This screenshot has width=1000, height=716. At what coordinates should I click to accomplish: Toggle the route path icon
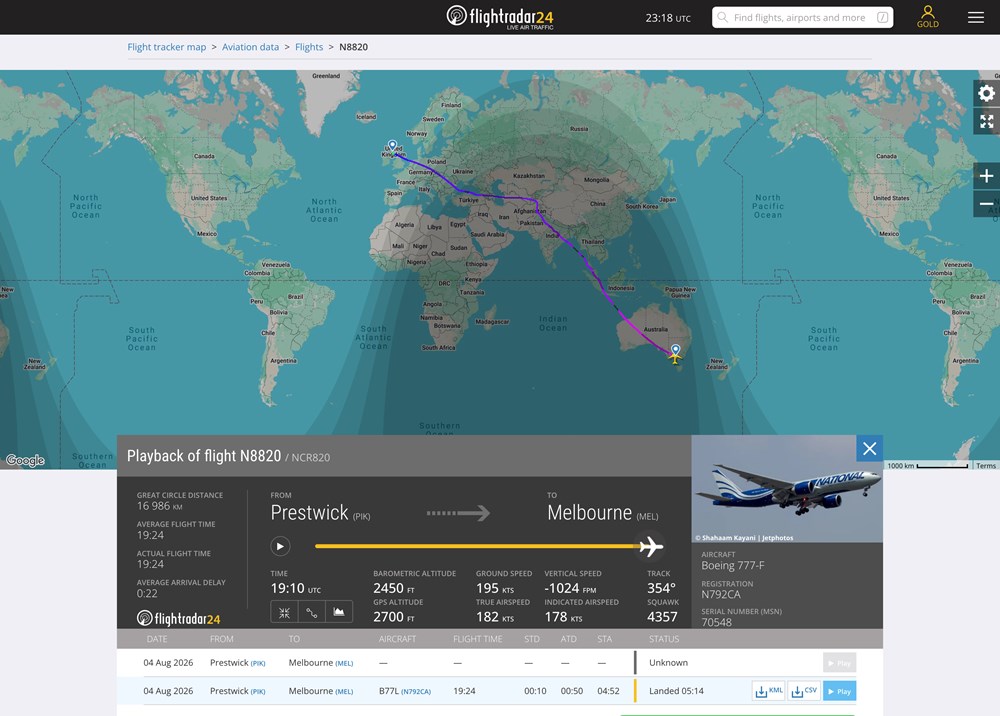[x=311, y=612]
